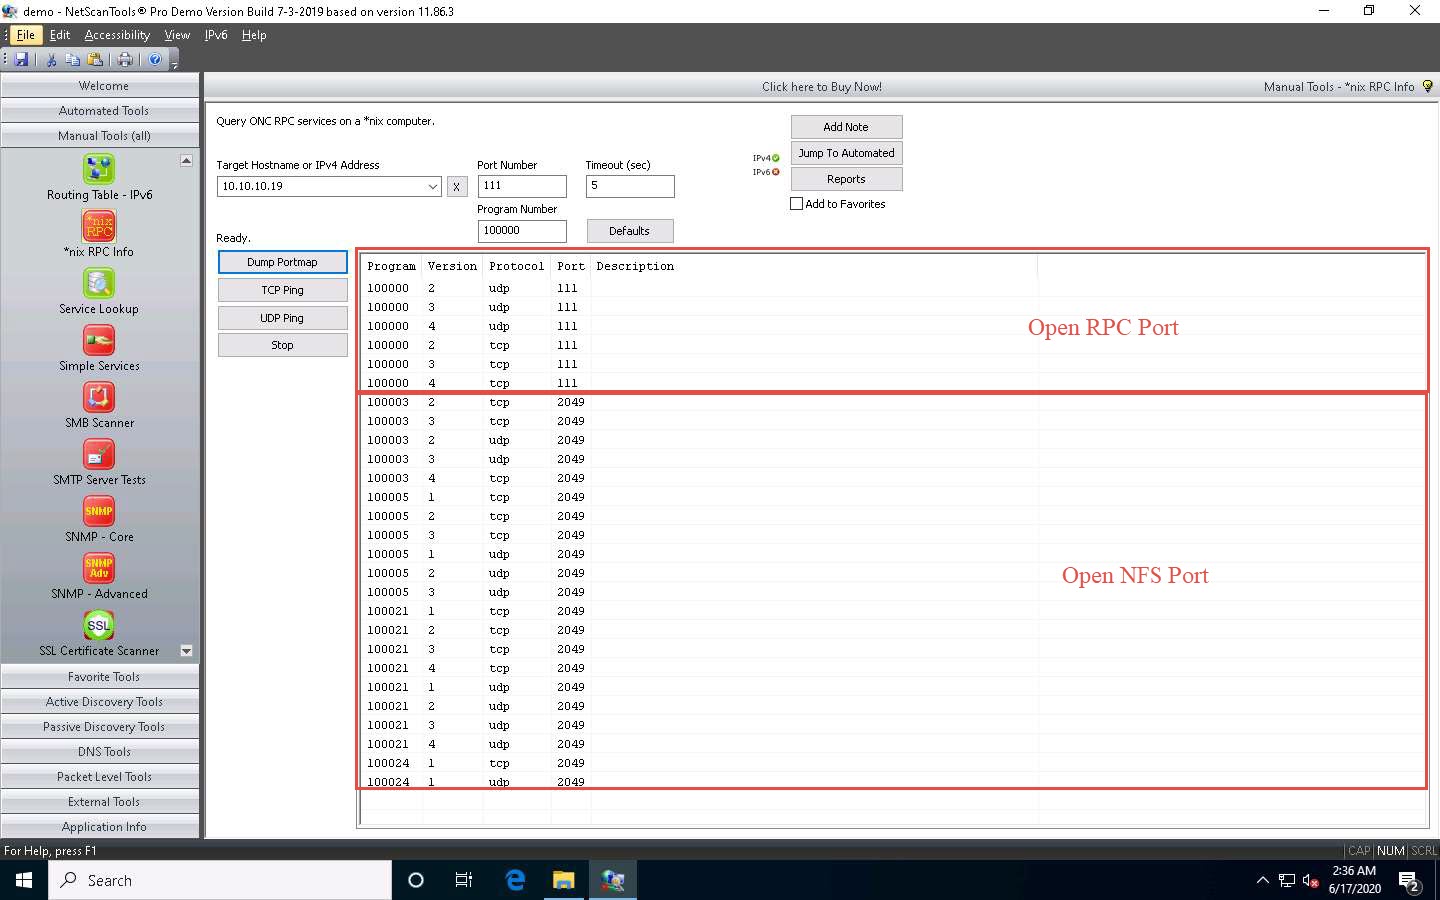Check Add to Favorites checkbox
1440x900 pixels.
[x=797, y=204]
